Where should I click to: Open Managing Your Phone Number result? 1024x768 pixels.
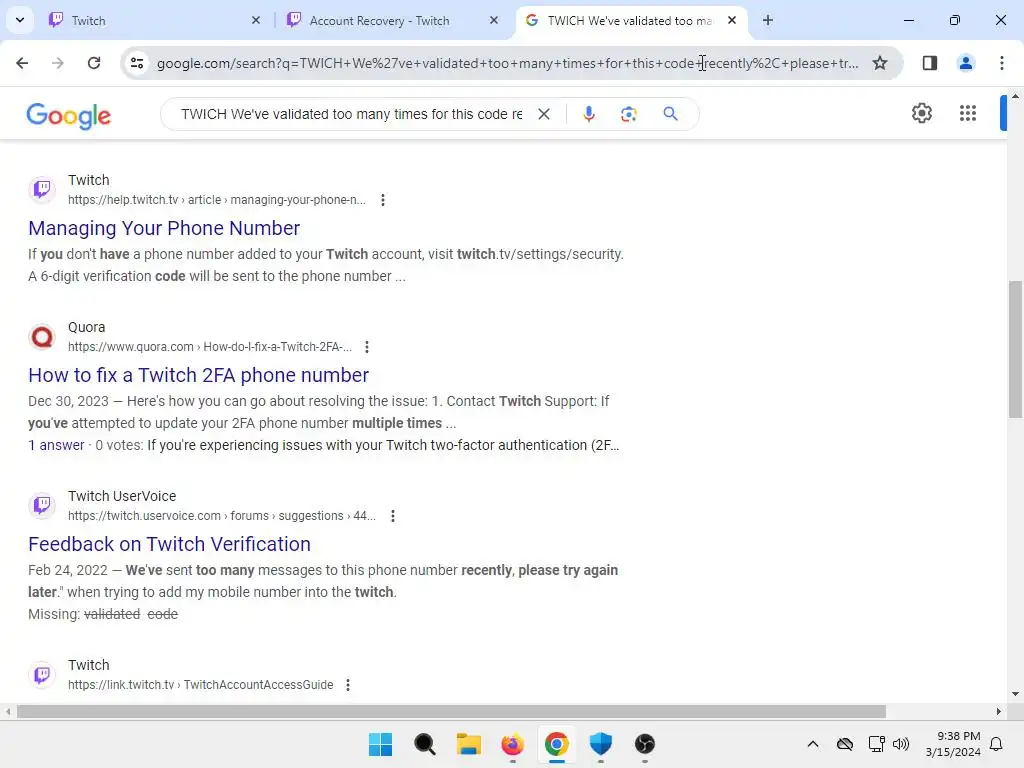click(164, 228)
